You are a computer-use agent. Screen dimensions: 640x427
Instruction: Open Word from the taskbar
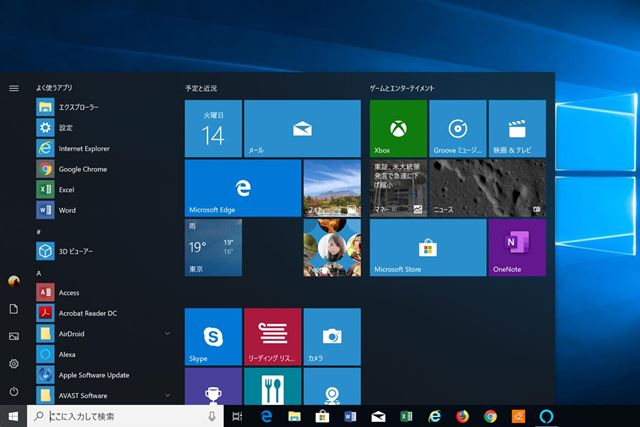[x=350, y=416]
